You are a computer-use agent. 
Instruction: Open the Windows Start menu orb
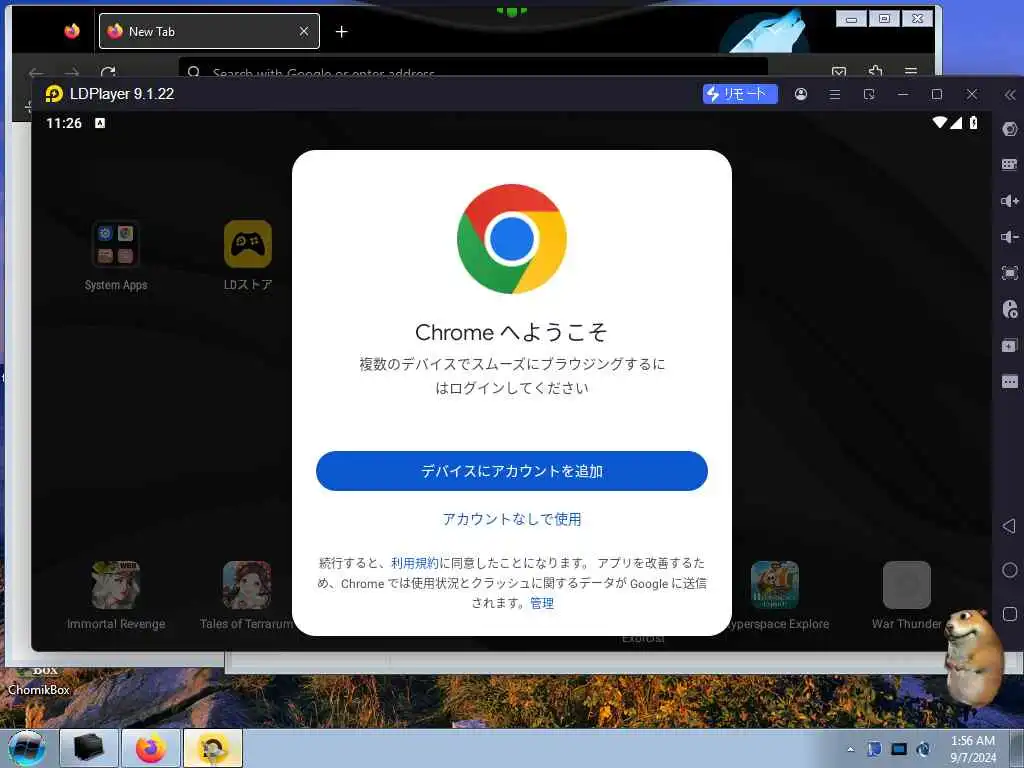[27, 748]
